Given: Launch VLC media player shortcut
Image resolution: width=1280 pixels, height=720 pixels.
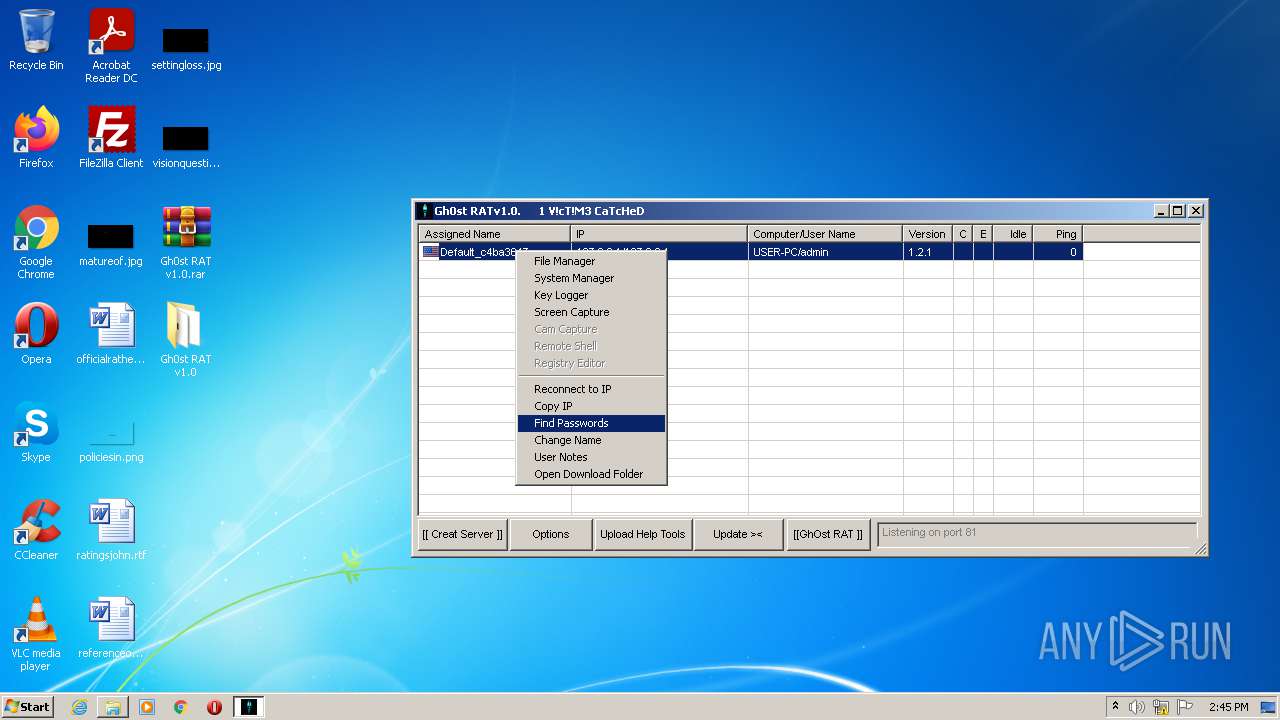Looking at the screenshot, I should pos(36,634).
